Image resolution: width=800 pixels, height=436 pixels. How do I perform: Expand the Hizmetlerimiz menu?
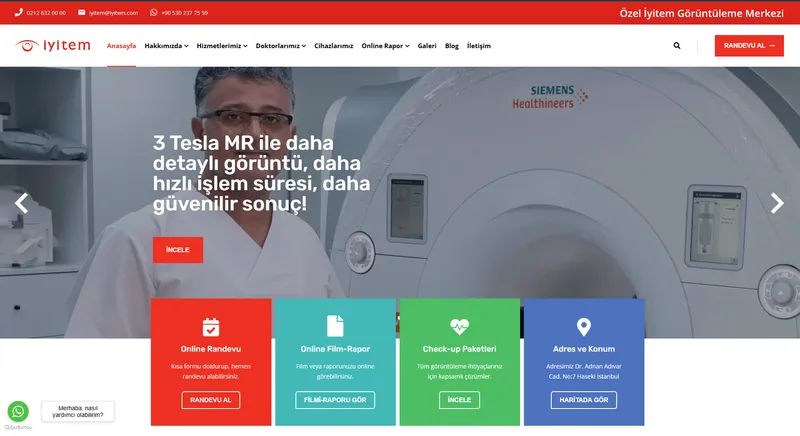pos(222,46)
